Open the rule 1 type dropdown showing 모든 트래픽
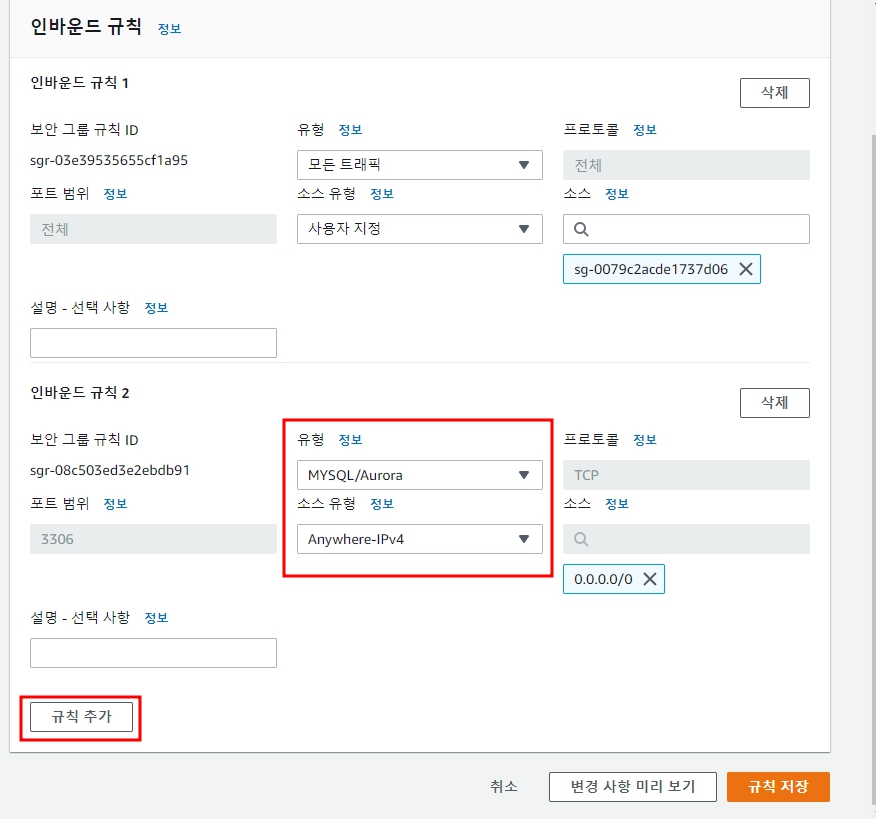 pyautogui.click(x=420, y=165)
